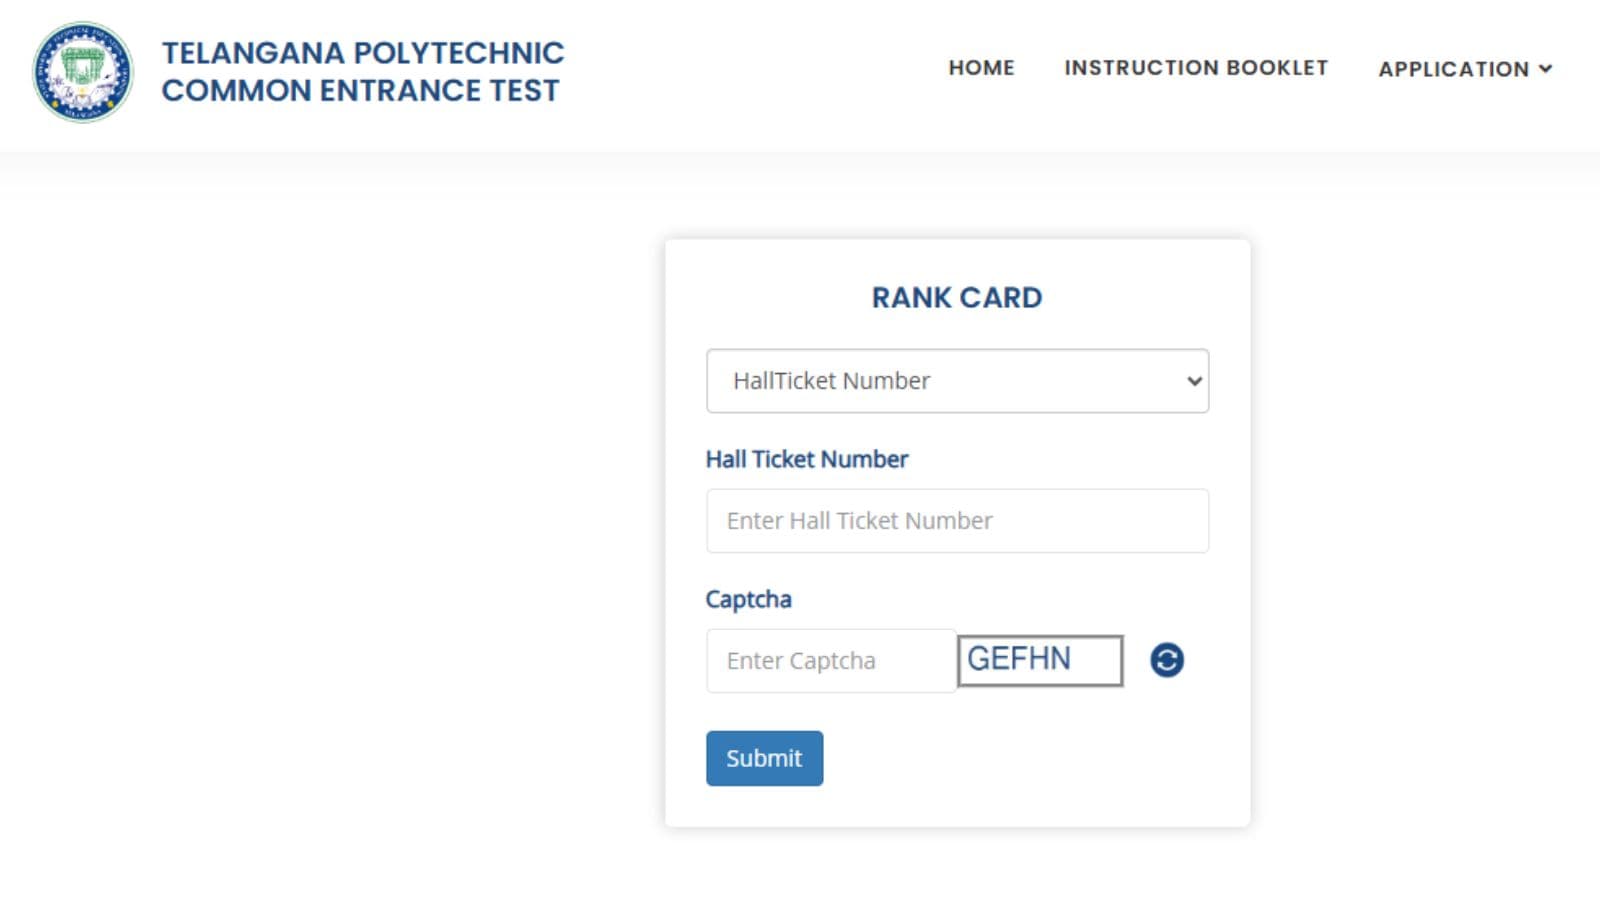Viewport: 1600px width, 900px height.
Task: Click the Captcha field label
Action: [x=748, y=599]
